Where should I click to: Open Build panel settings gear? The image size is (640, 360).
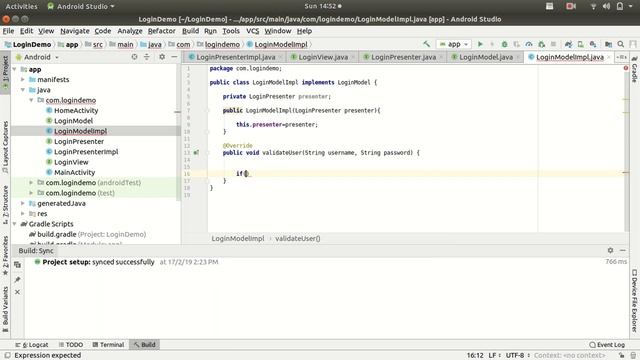point(610,250)
